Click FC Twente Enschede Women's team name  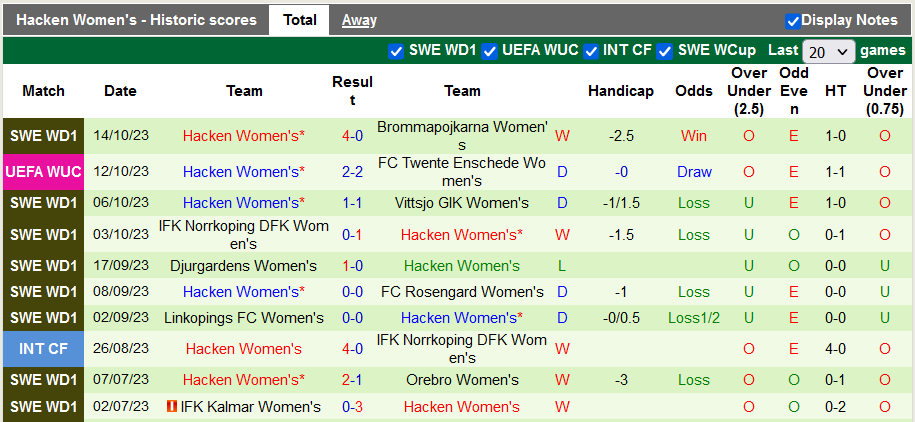click(x=462, y=172)
